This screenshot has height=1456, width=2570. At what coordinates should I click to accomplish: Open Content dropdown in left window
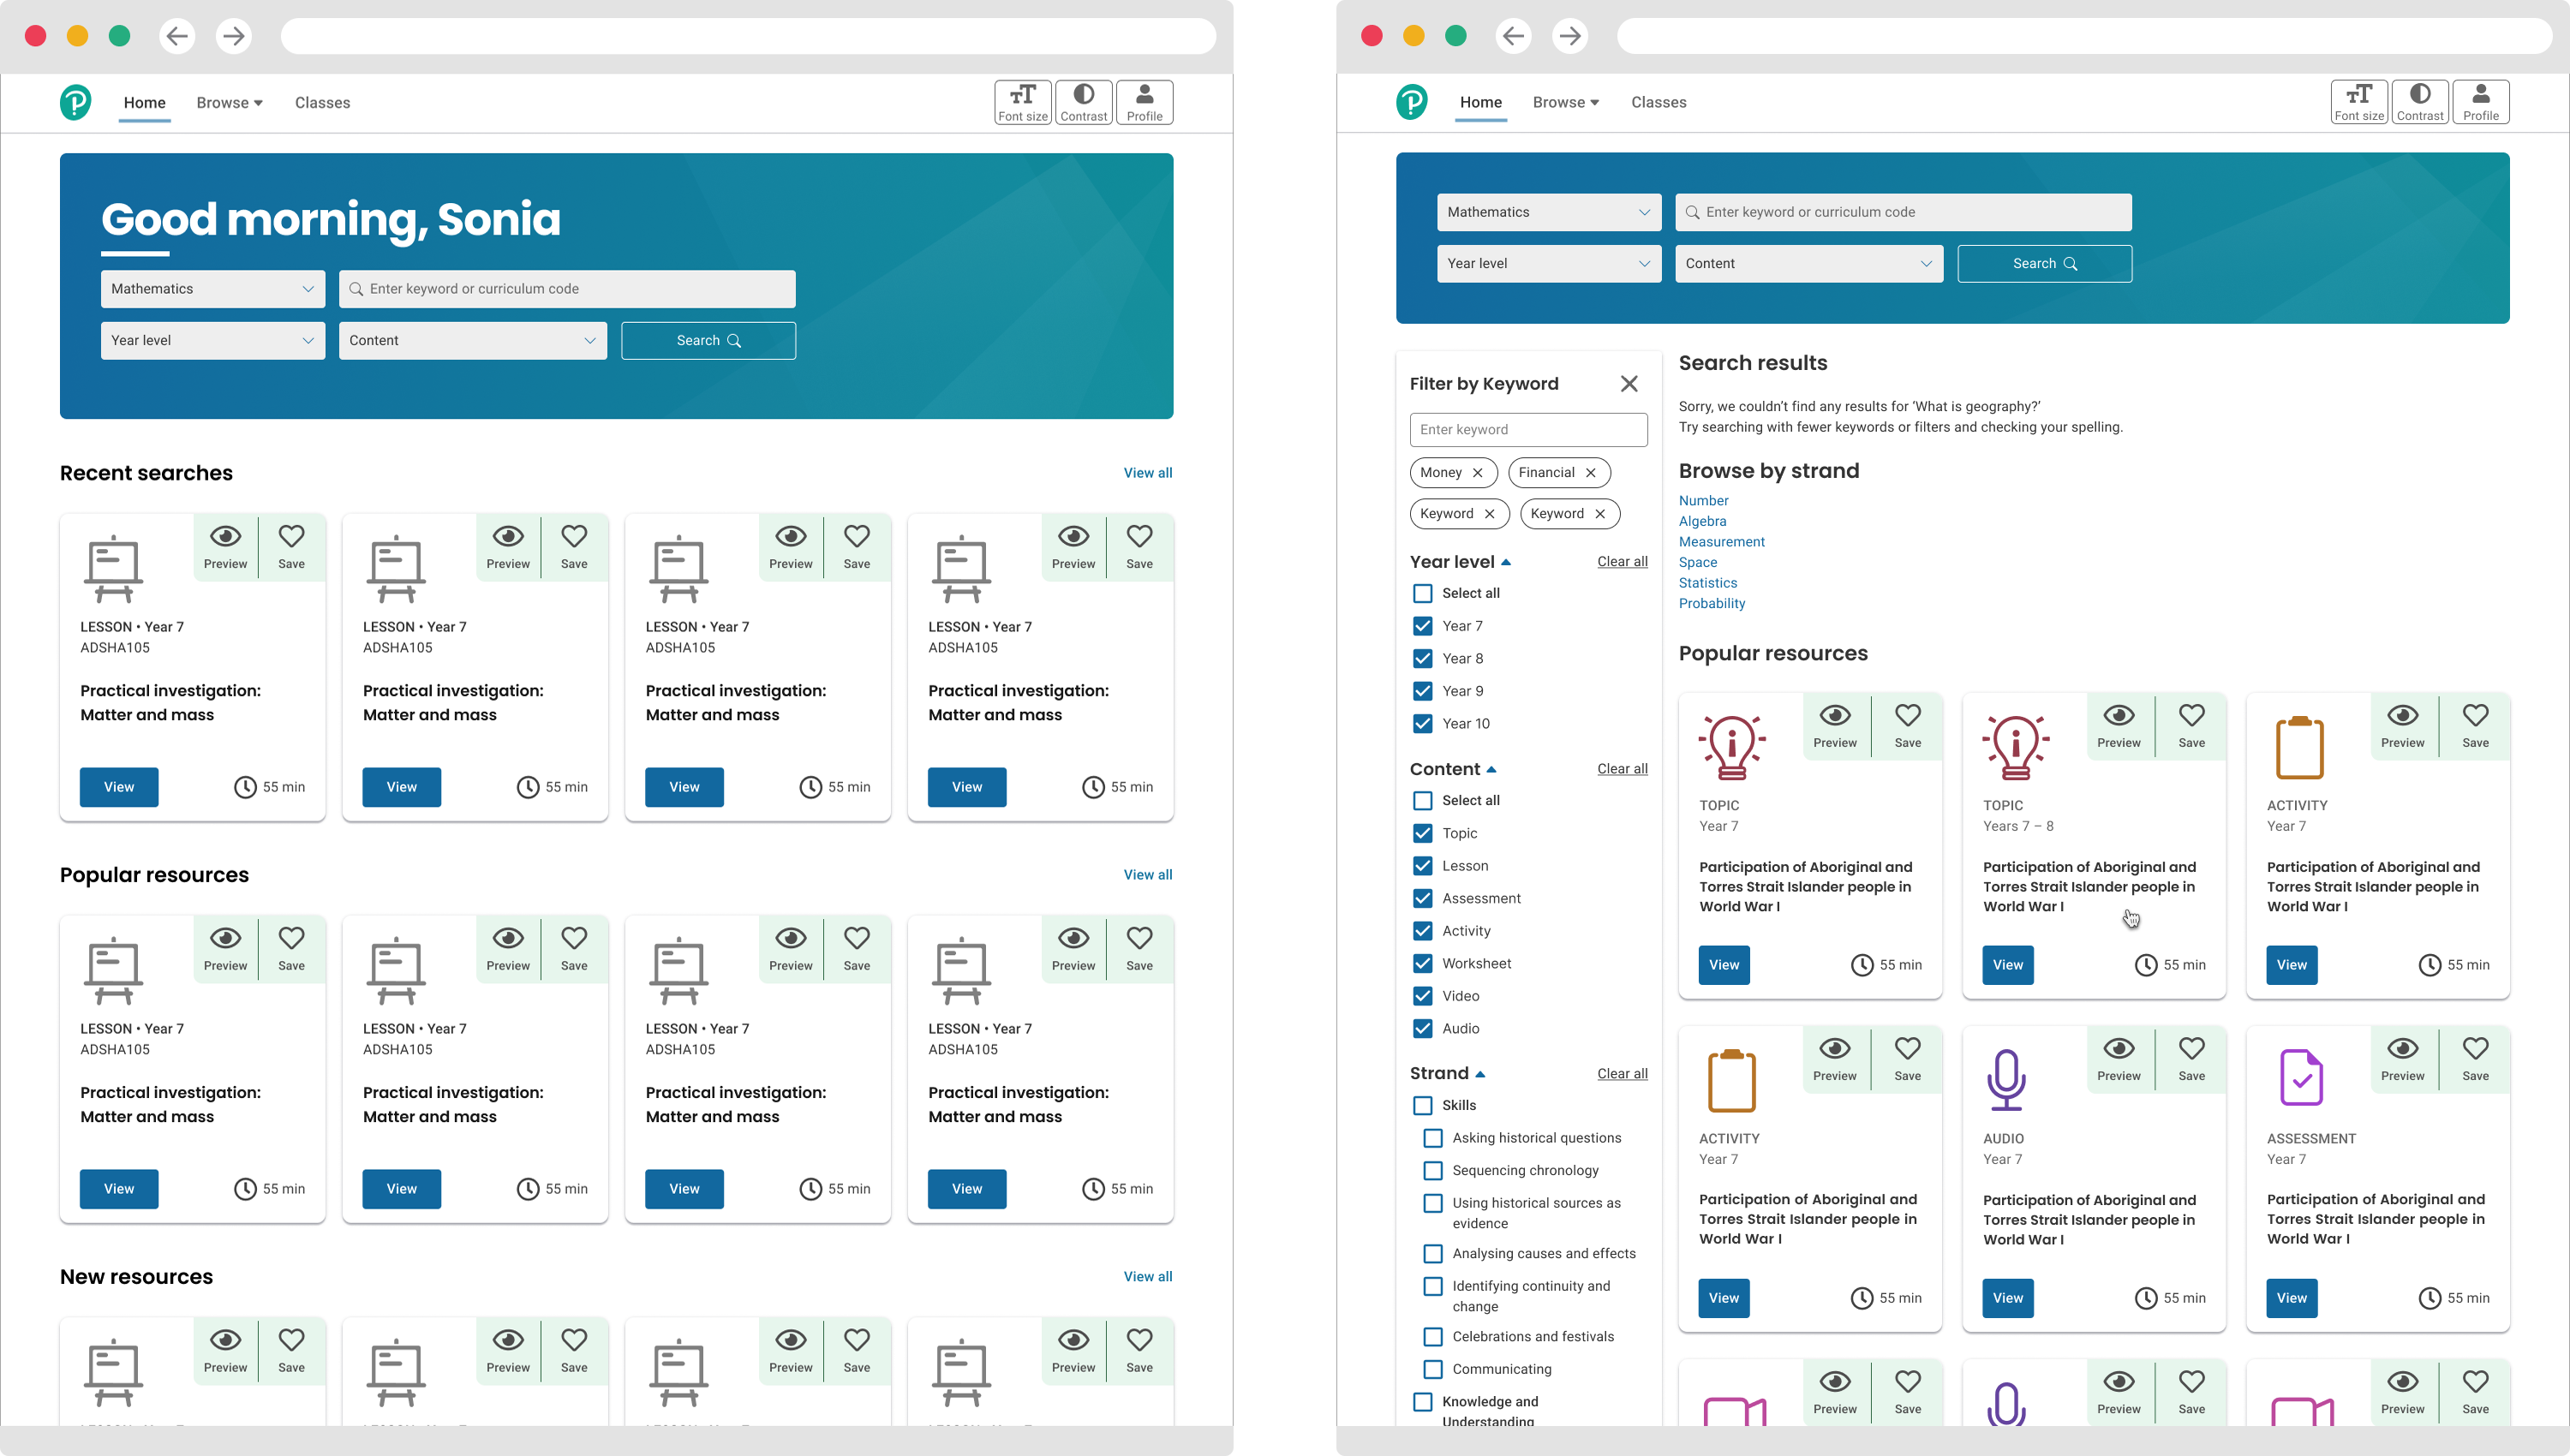473,341
